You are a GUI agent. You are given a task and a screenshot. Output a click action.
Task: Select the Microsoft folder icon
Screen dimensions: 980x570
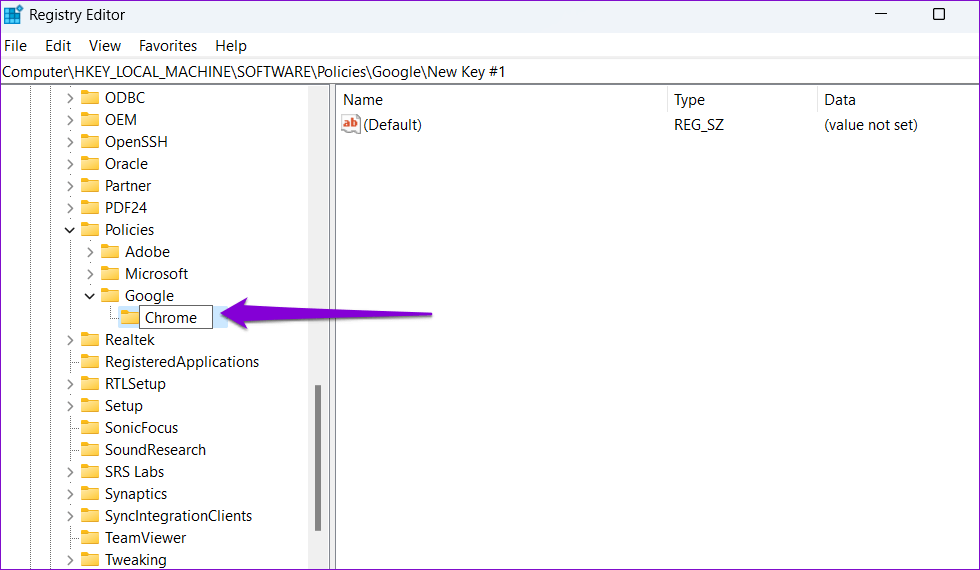tap(110, 273)
